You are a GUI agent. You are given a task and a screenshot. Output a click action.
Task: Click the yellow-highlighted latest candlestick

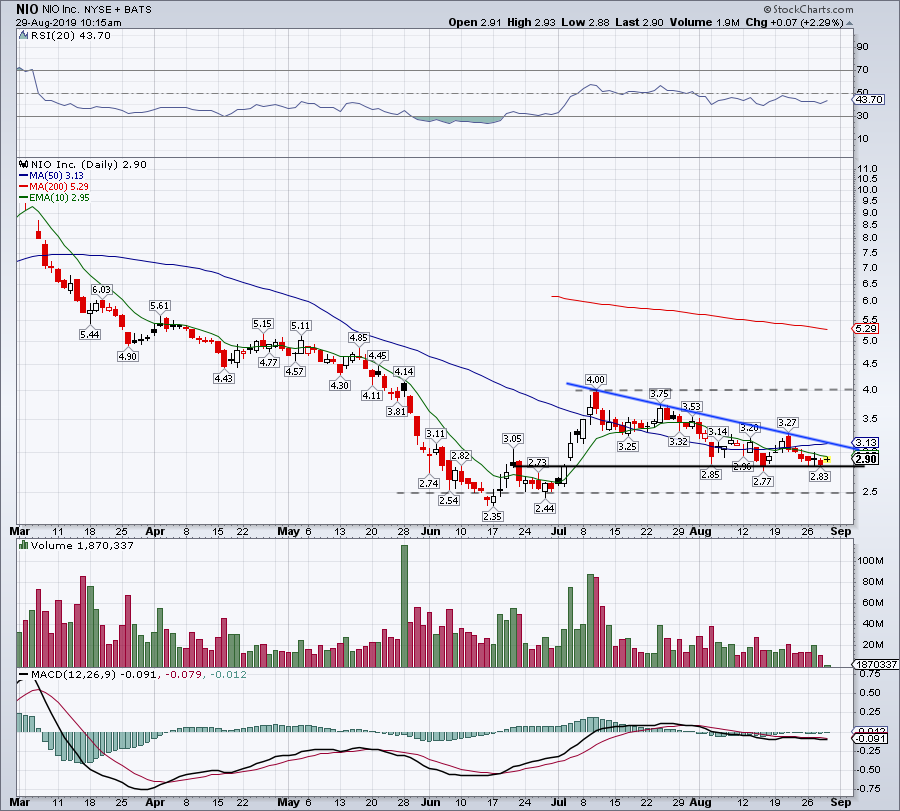pos(827,459)
